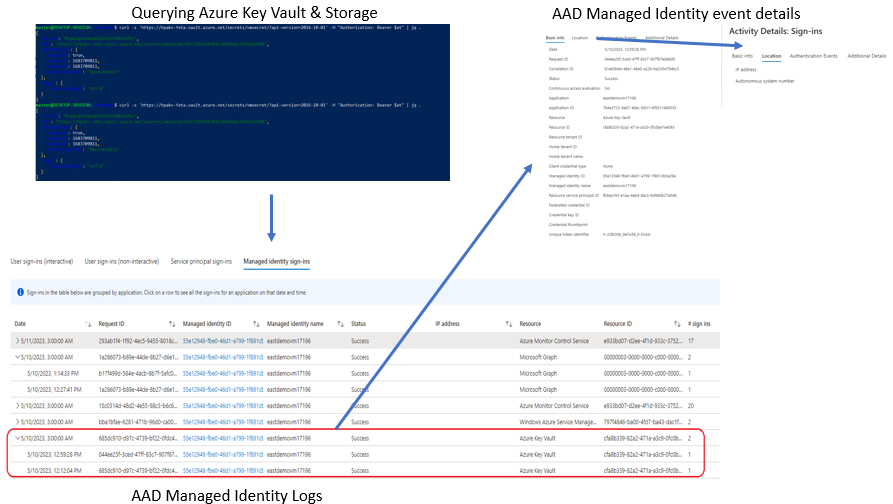Open Additional Details tab in Activity Details
This screenshot has width=893, height=504.
tap(866, 56)
